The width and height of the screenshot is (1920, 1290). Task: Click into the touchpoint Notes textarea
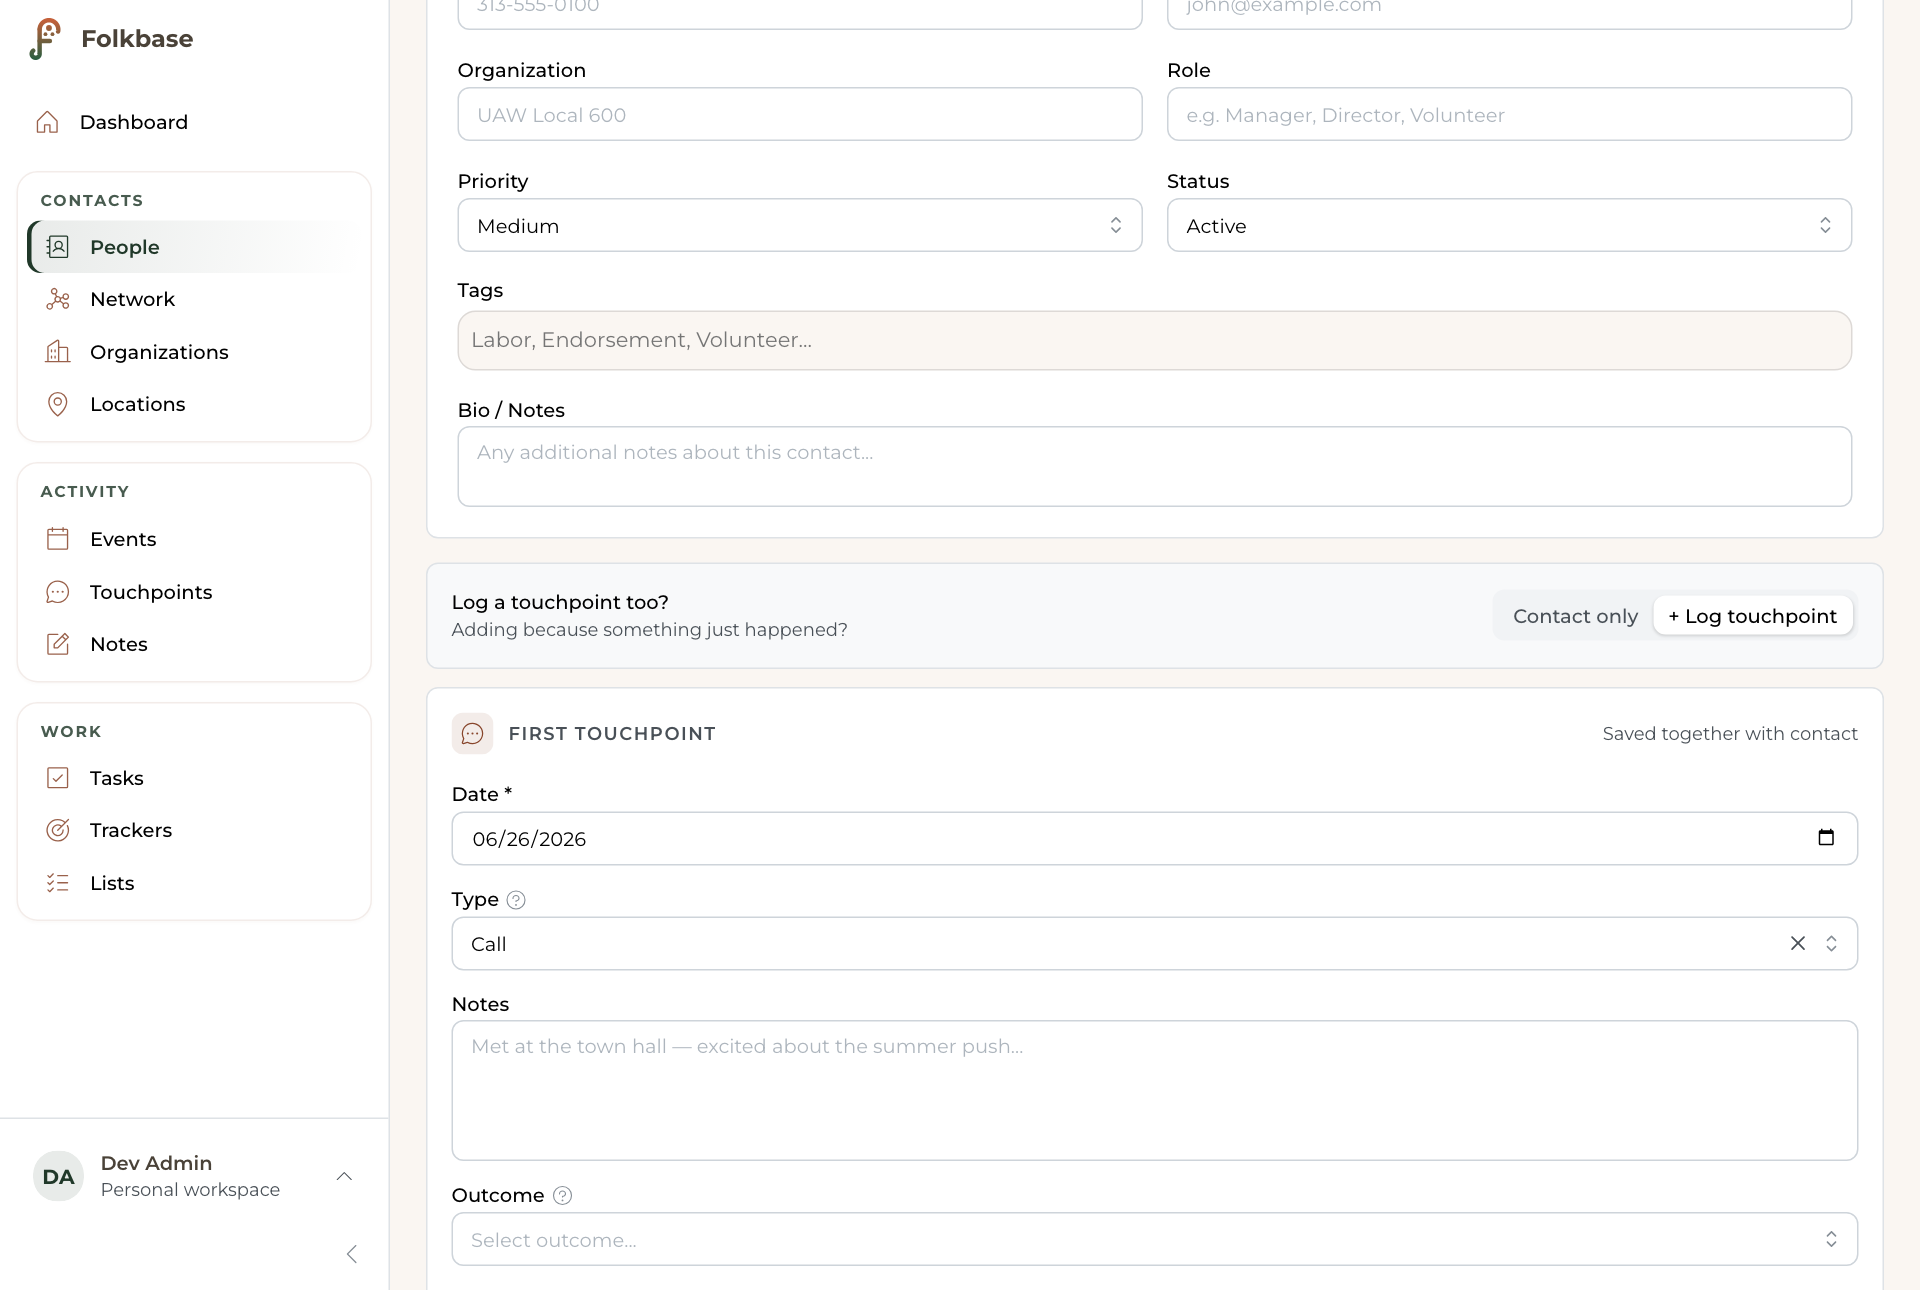pyautogui.click(x=1154, y=1090)
